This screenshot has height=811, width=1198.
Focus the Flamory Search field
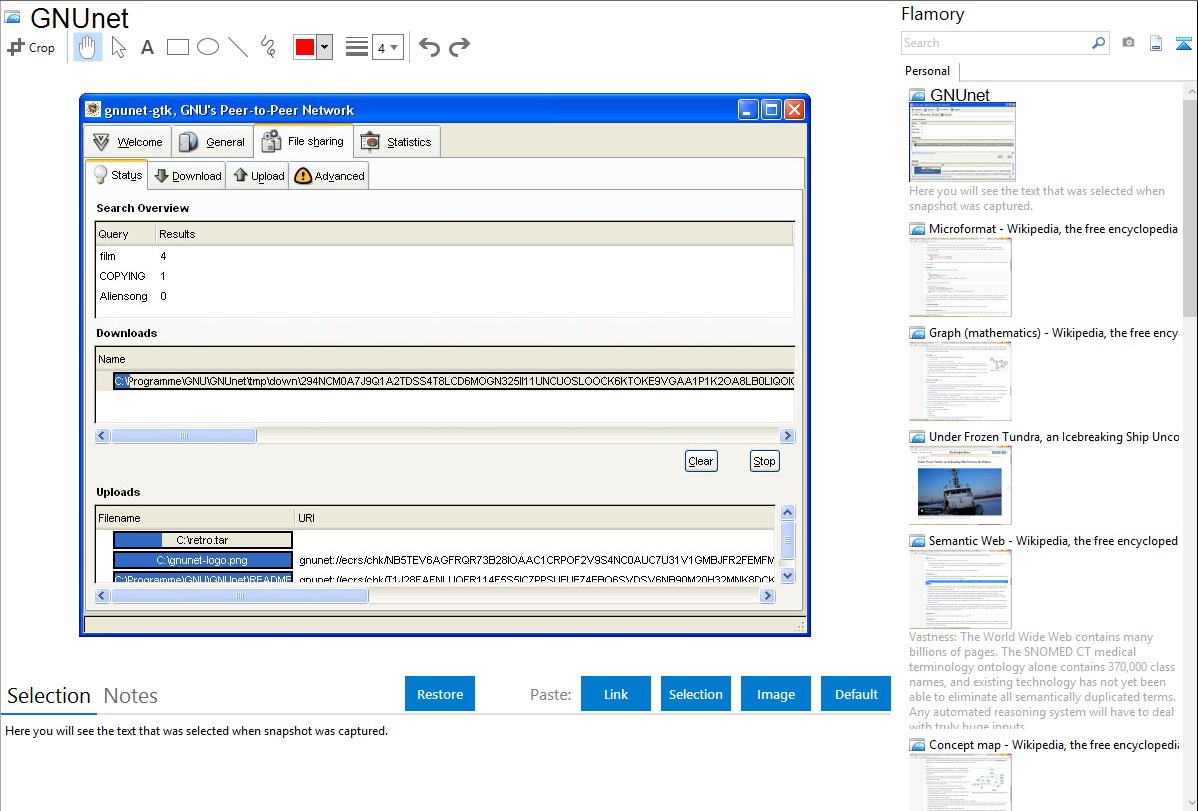click(996, 43)
